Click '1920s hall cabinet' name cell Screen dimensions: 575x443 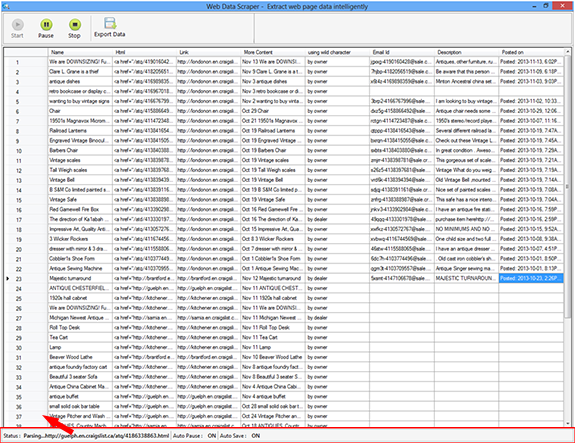click(x=80, y=298)
